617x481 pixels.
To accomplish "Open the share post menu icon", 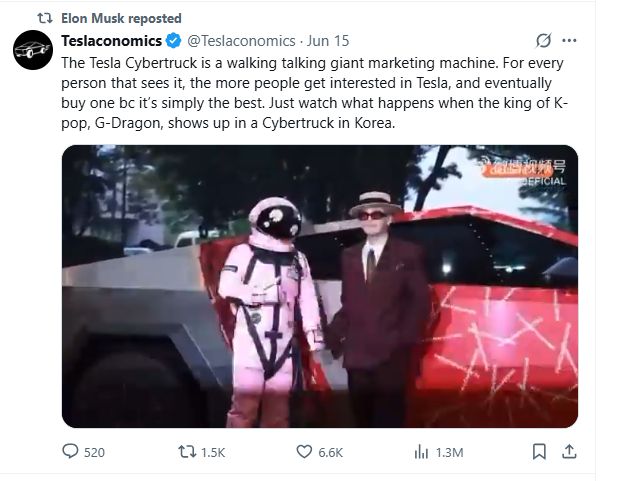I will (569, 452).
